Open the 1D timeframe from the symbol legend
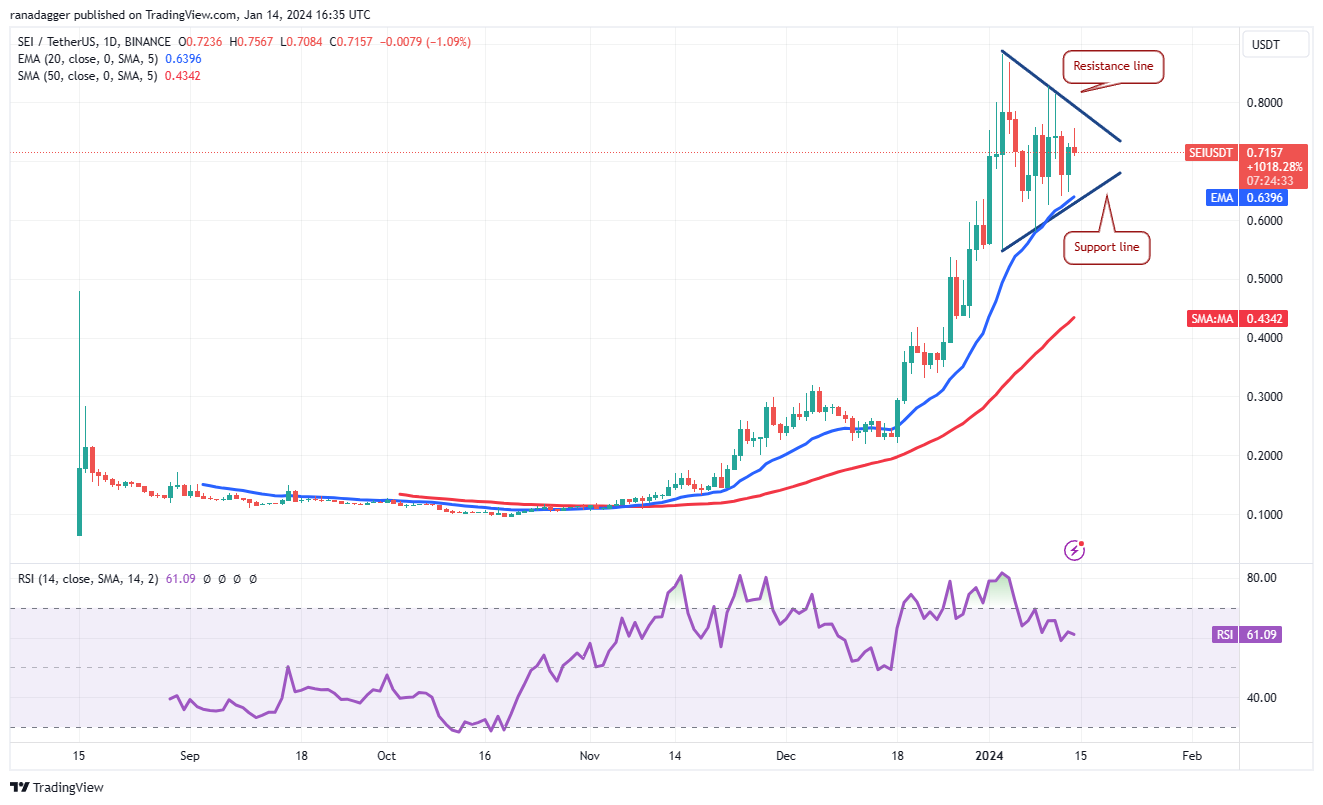Image resolution: width=1323 pixels, height=805 pixels. tap(111, 41)
